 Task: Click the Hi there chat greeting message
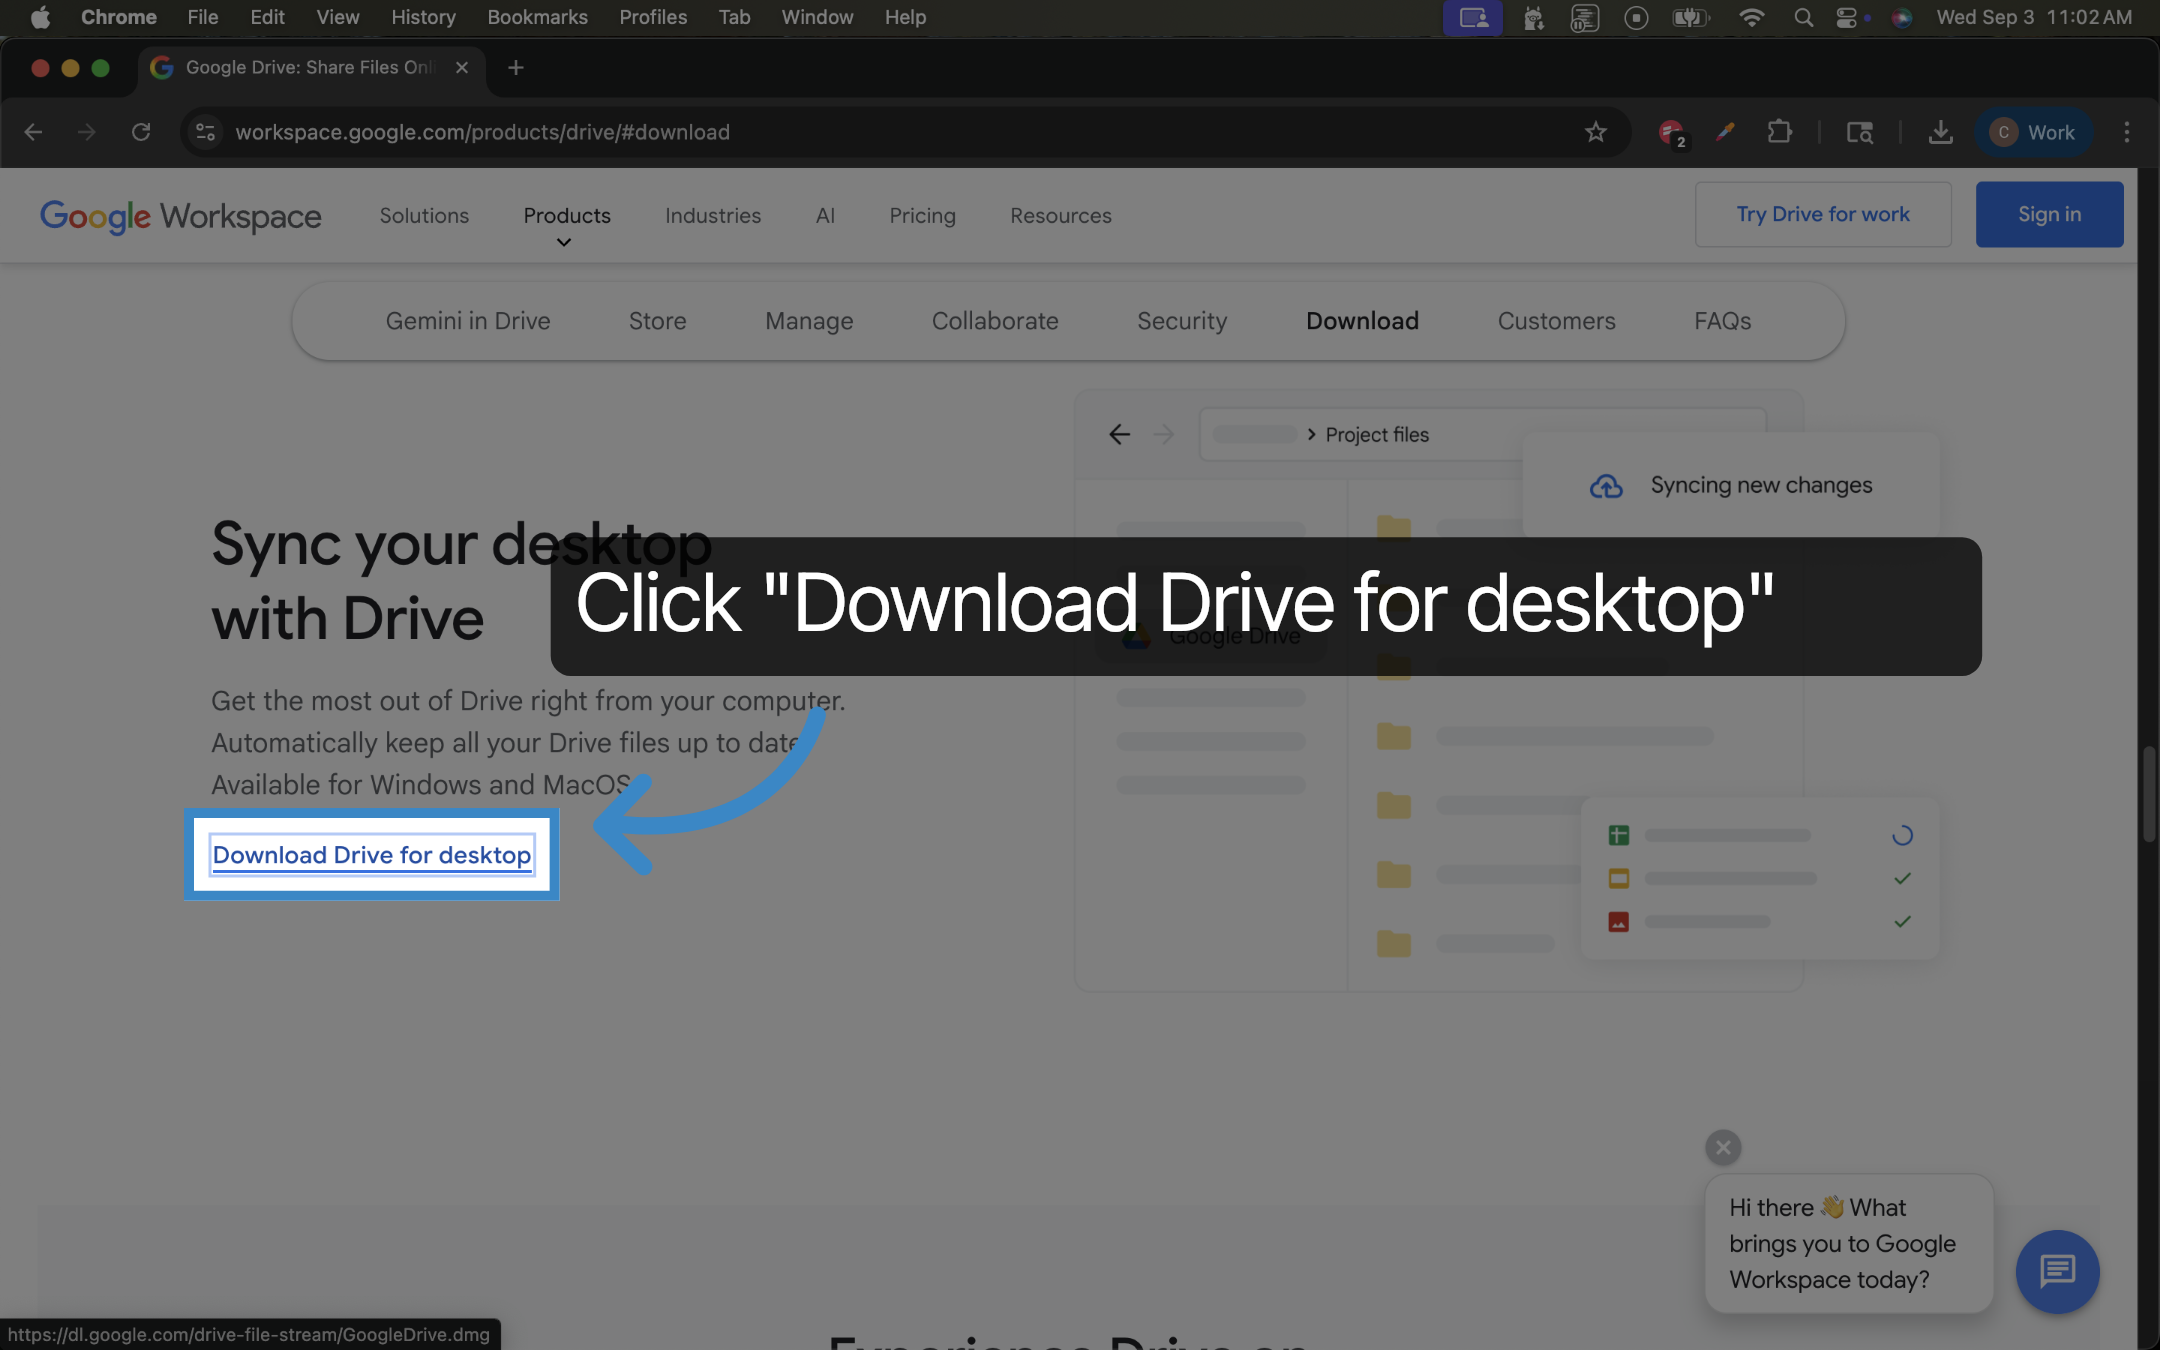(x=1848, y=1243)
